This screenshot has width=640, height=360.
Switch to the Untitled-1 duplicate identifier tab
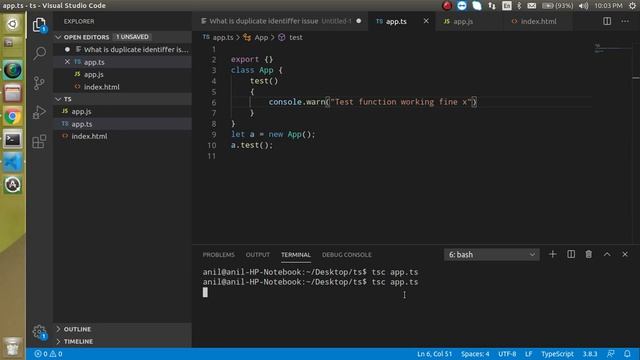(x=280, y=21)
